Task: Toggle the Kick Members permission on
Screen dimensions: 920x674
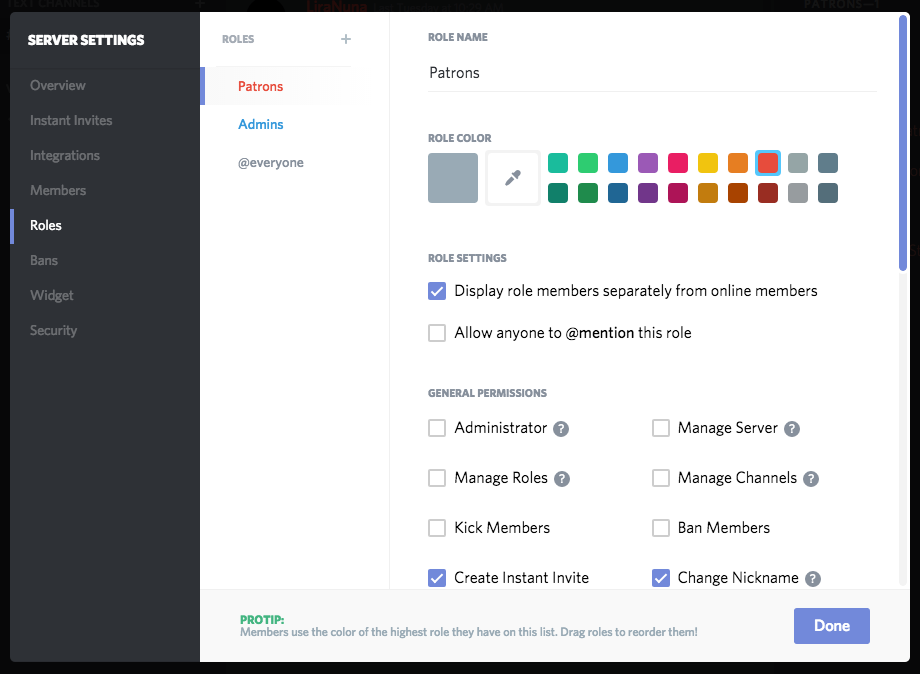Action: pyautogui.click(x=437, y=528)
